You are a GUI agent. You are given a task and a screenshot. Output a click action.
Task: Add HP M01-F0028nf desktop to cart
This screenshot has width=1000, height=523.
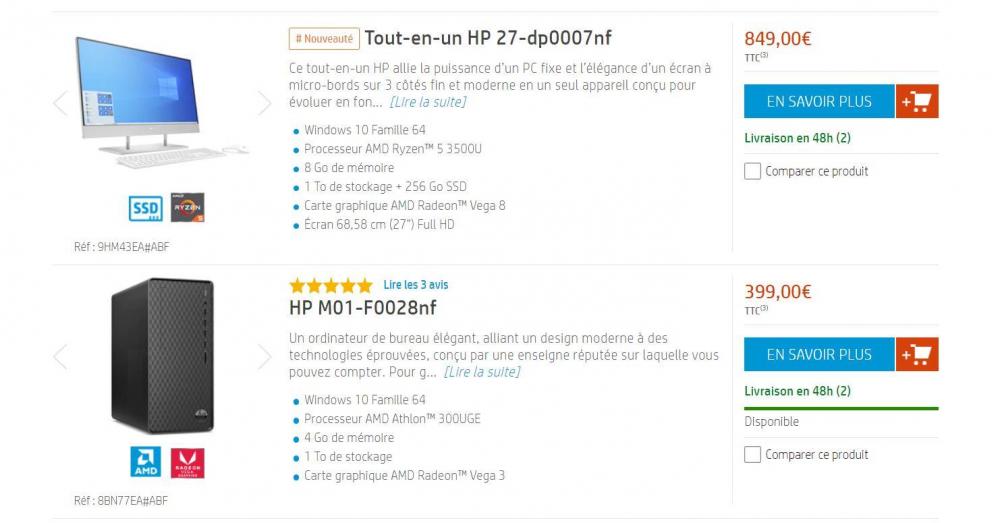(x=917, y=354)
